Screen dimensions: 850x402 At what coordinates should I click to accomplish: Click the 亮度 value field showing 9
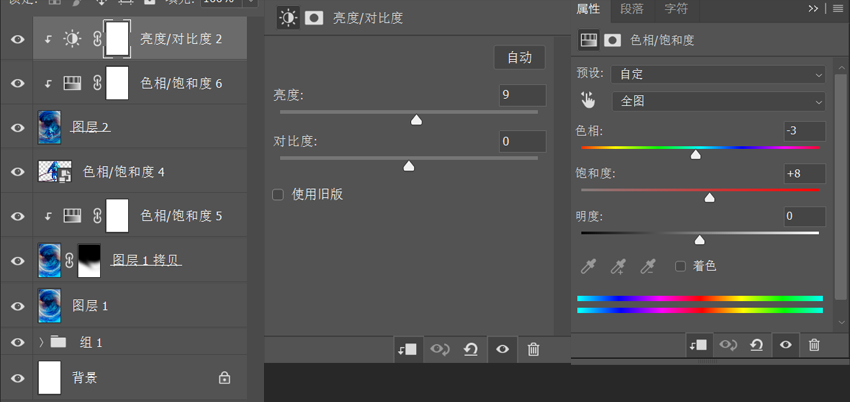[523, 95]
